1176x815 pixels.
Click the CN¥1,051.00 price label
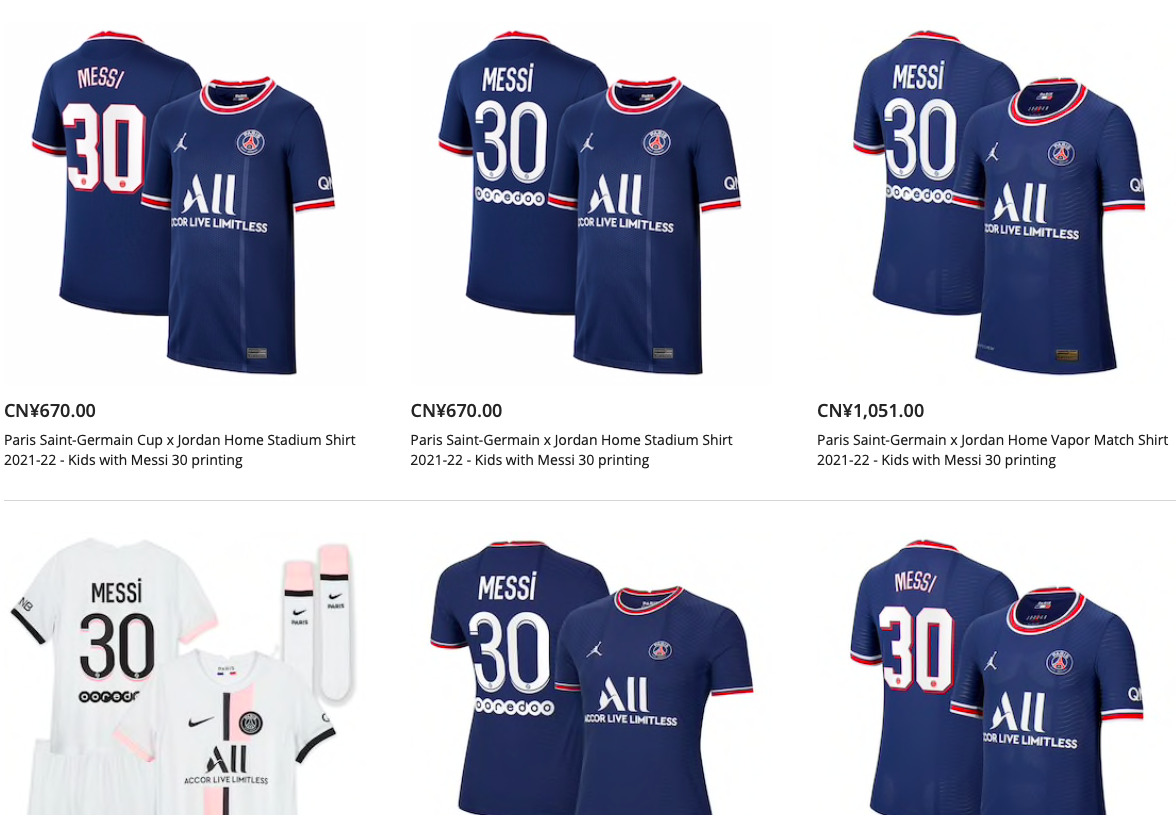click(x=871, y=411)
